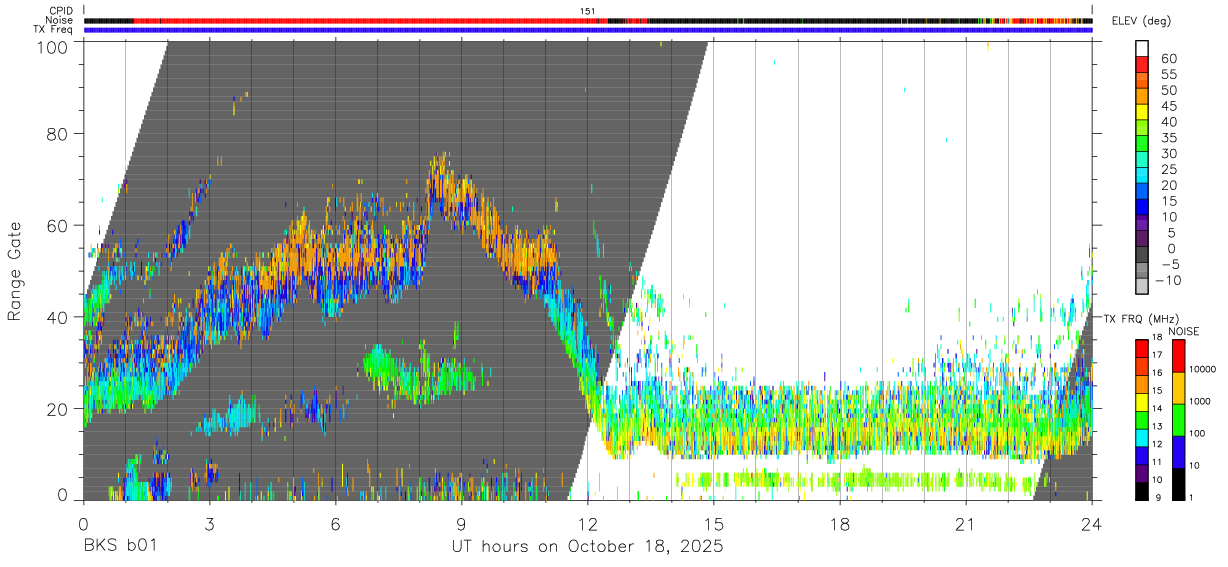The width and height of the screenshot is (1228, 567).
Task: Click the CPID value 151
Action: (x=588, y=11)
